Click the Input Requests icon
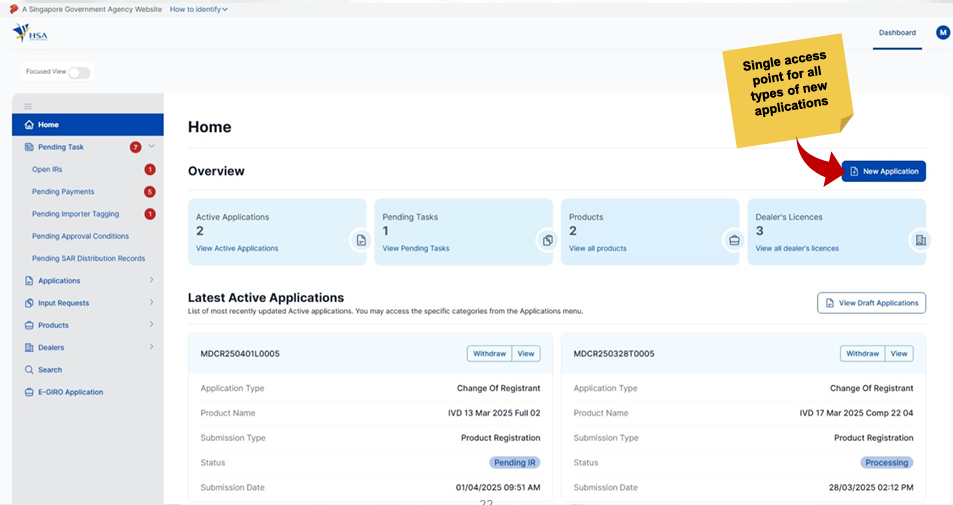 click(29, 303)
